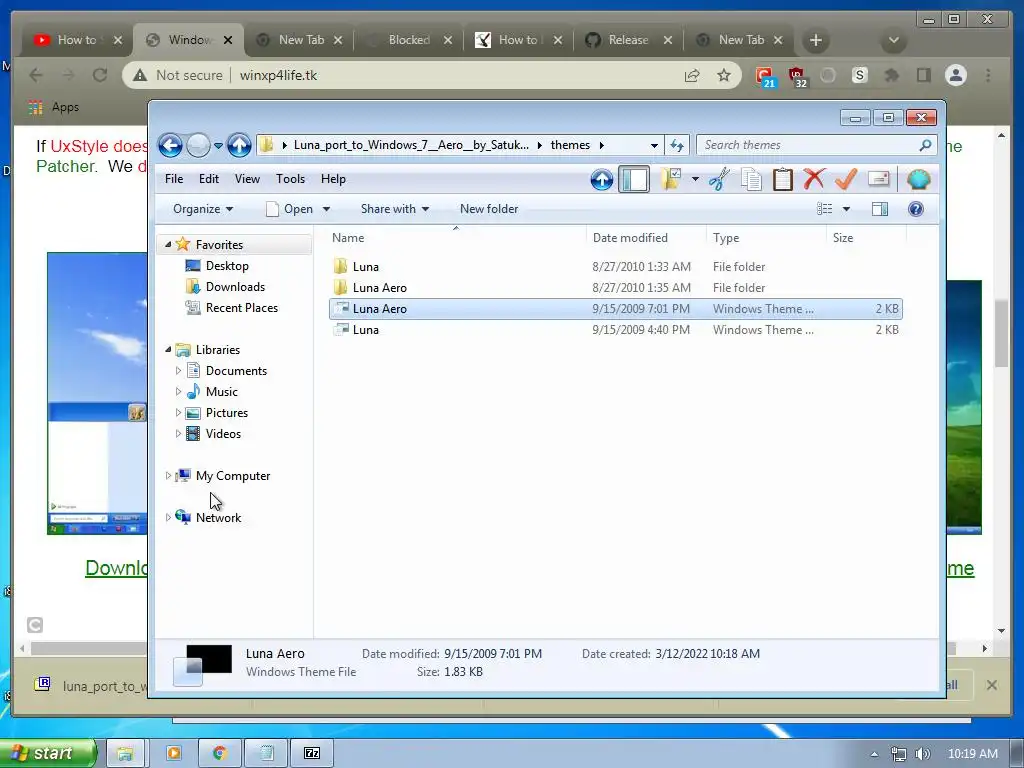Select Desktop in Favorites
The width and height of the screenshot is (1024, 768).
[x=227, y=266]
